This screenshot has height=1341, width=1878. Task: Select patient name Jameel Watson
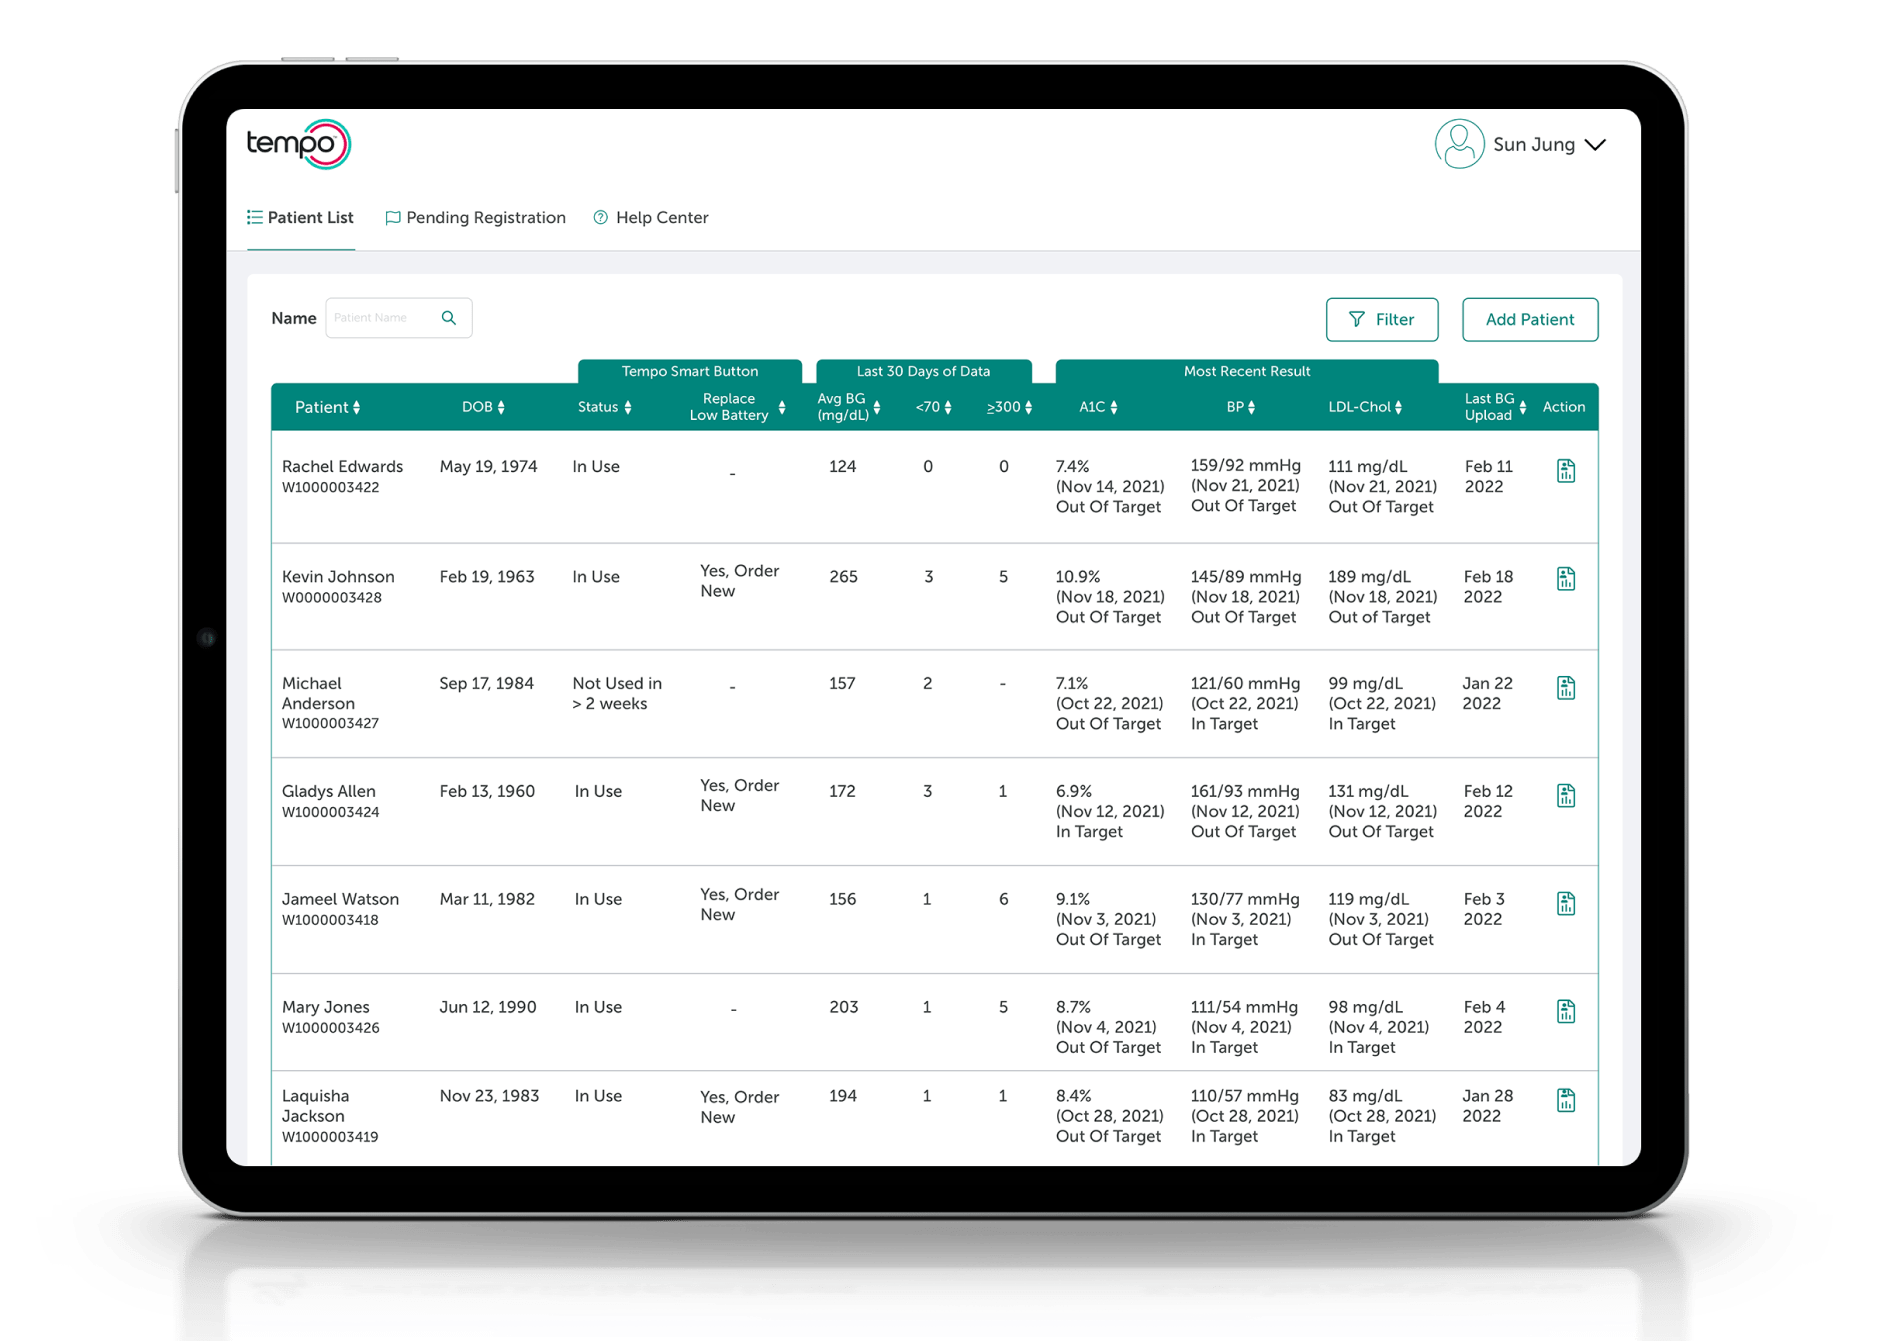(x=340, y=899)
